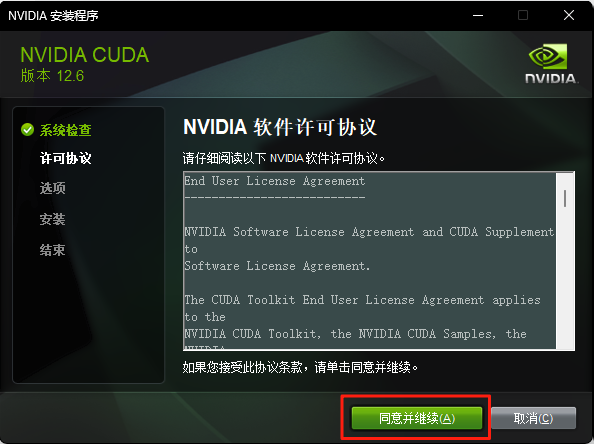This screenshot has width=594, height=444.
Task: Click the 请仔细阅读以下 instruction text
Action: click(284, 158)
